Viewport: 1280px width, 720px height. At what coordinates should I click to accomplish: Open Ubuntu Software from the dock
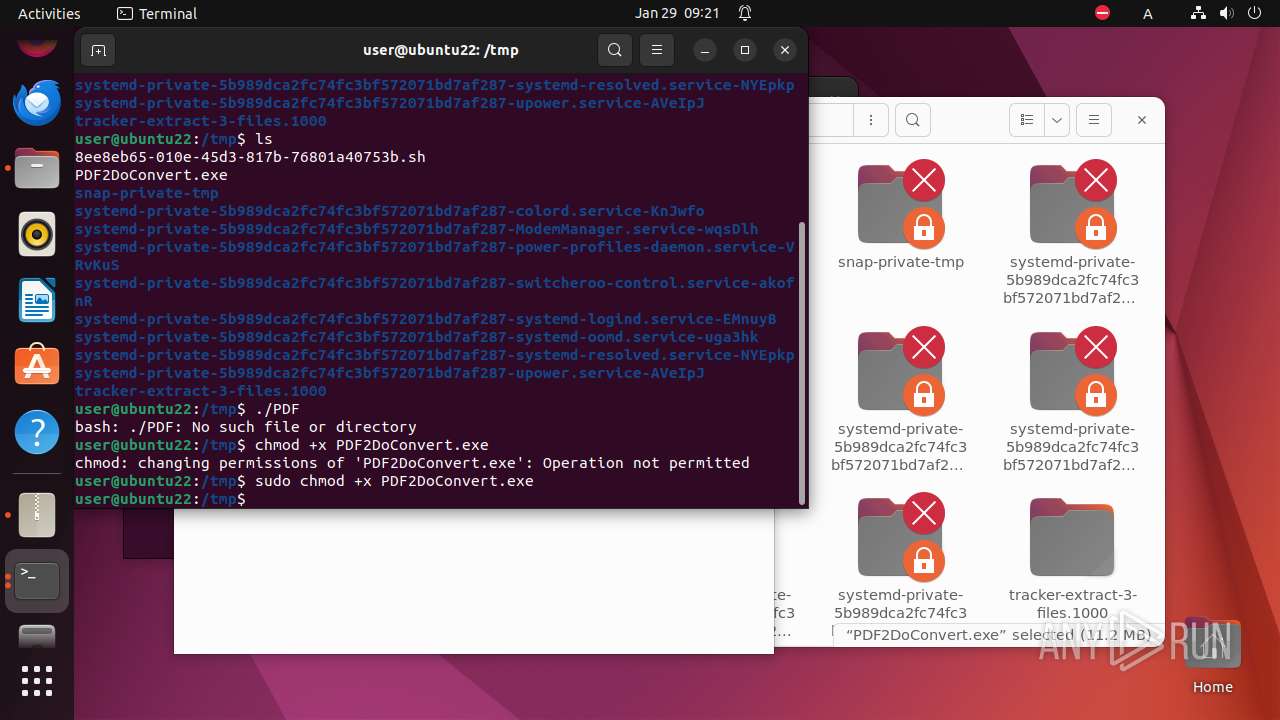37,367
